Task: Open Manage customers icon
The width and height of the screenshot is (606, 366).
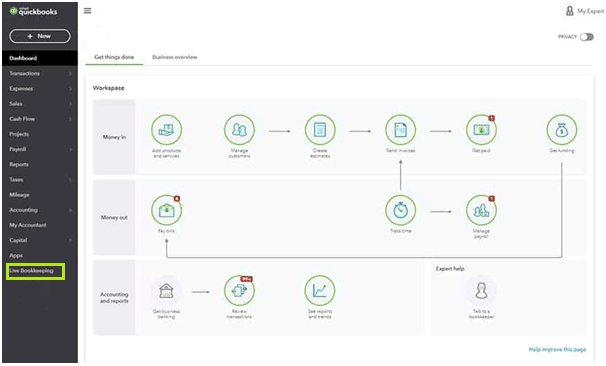Action: pos(239,130)
